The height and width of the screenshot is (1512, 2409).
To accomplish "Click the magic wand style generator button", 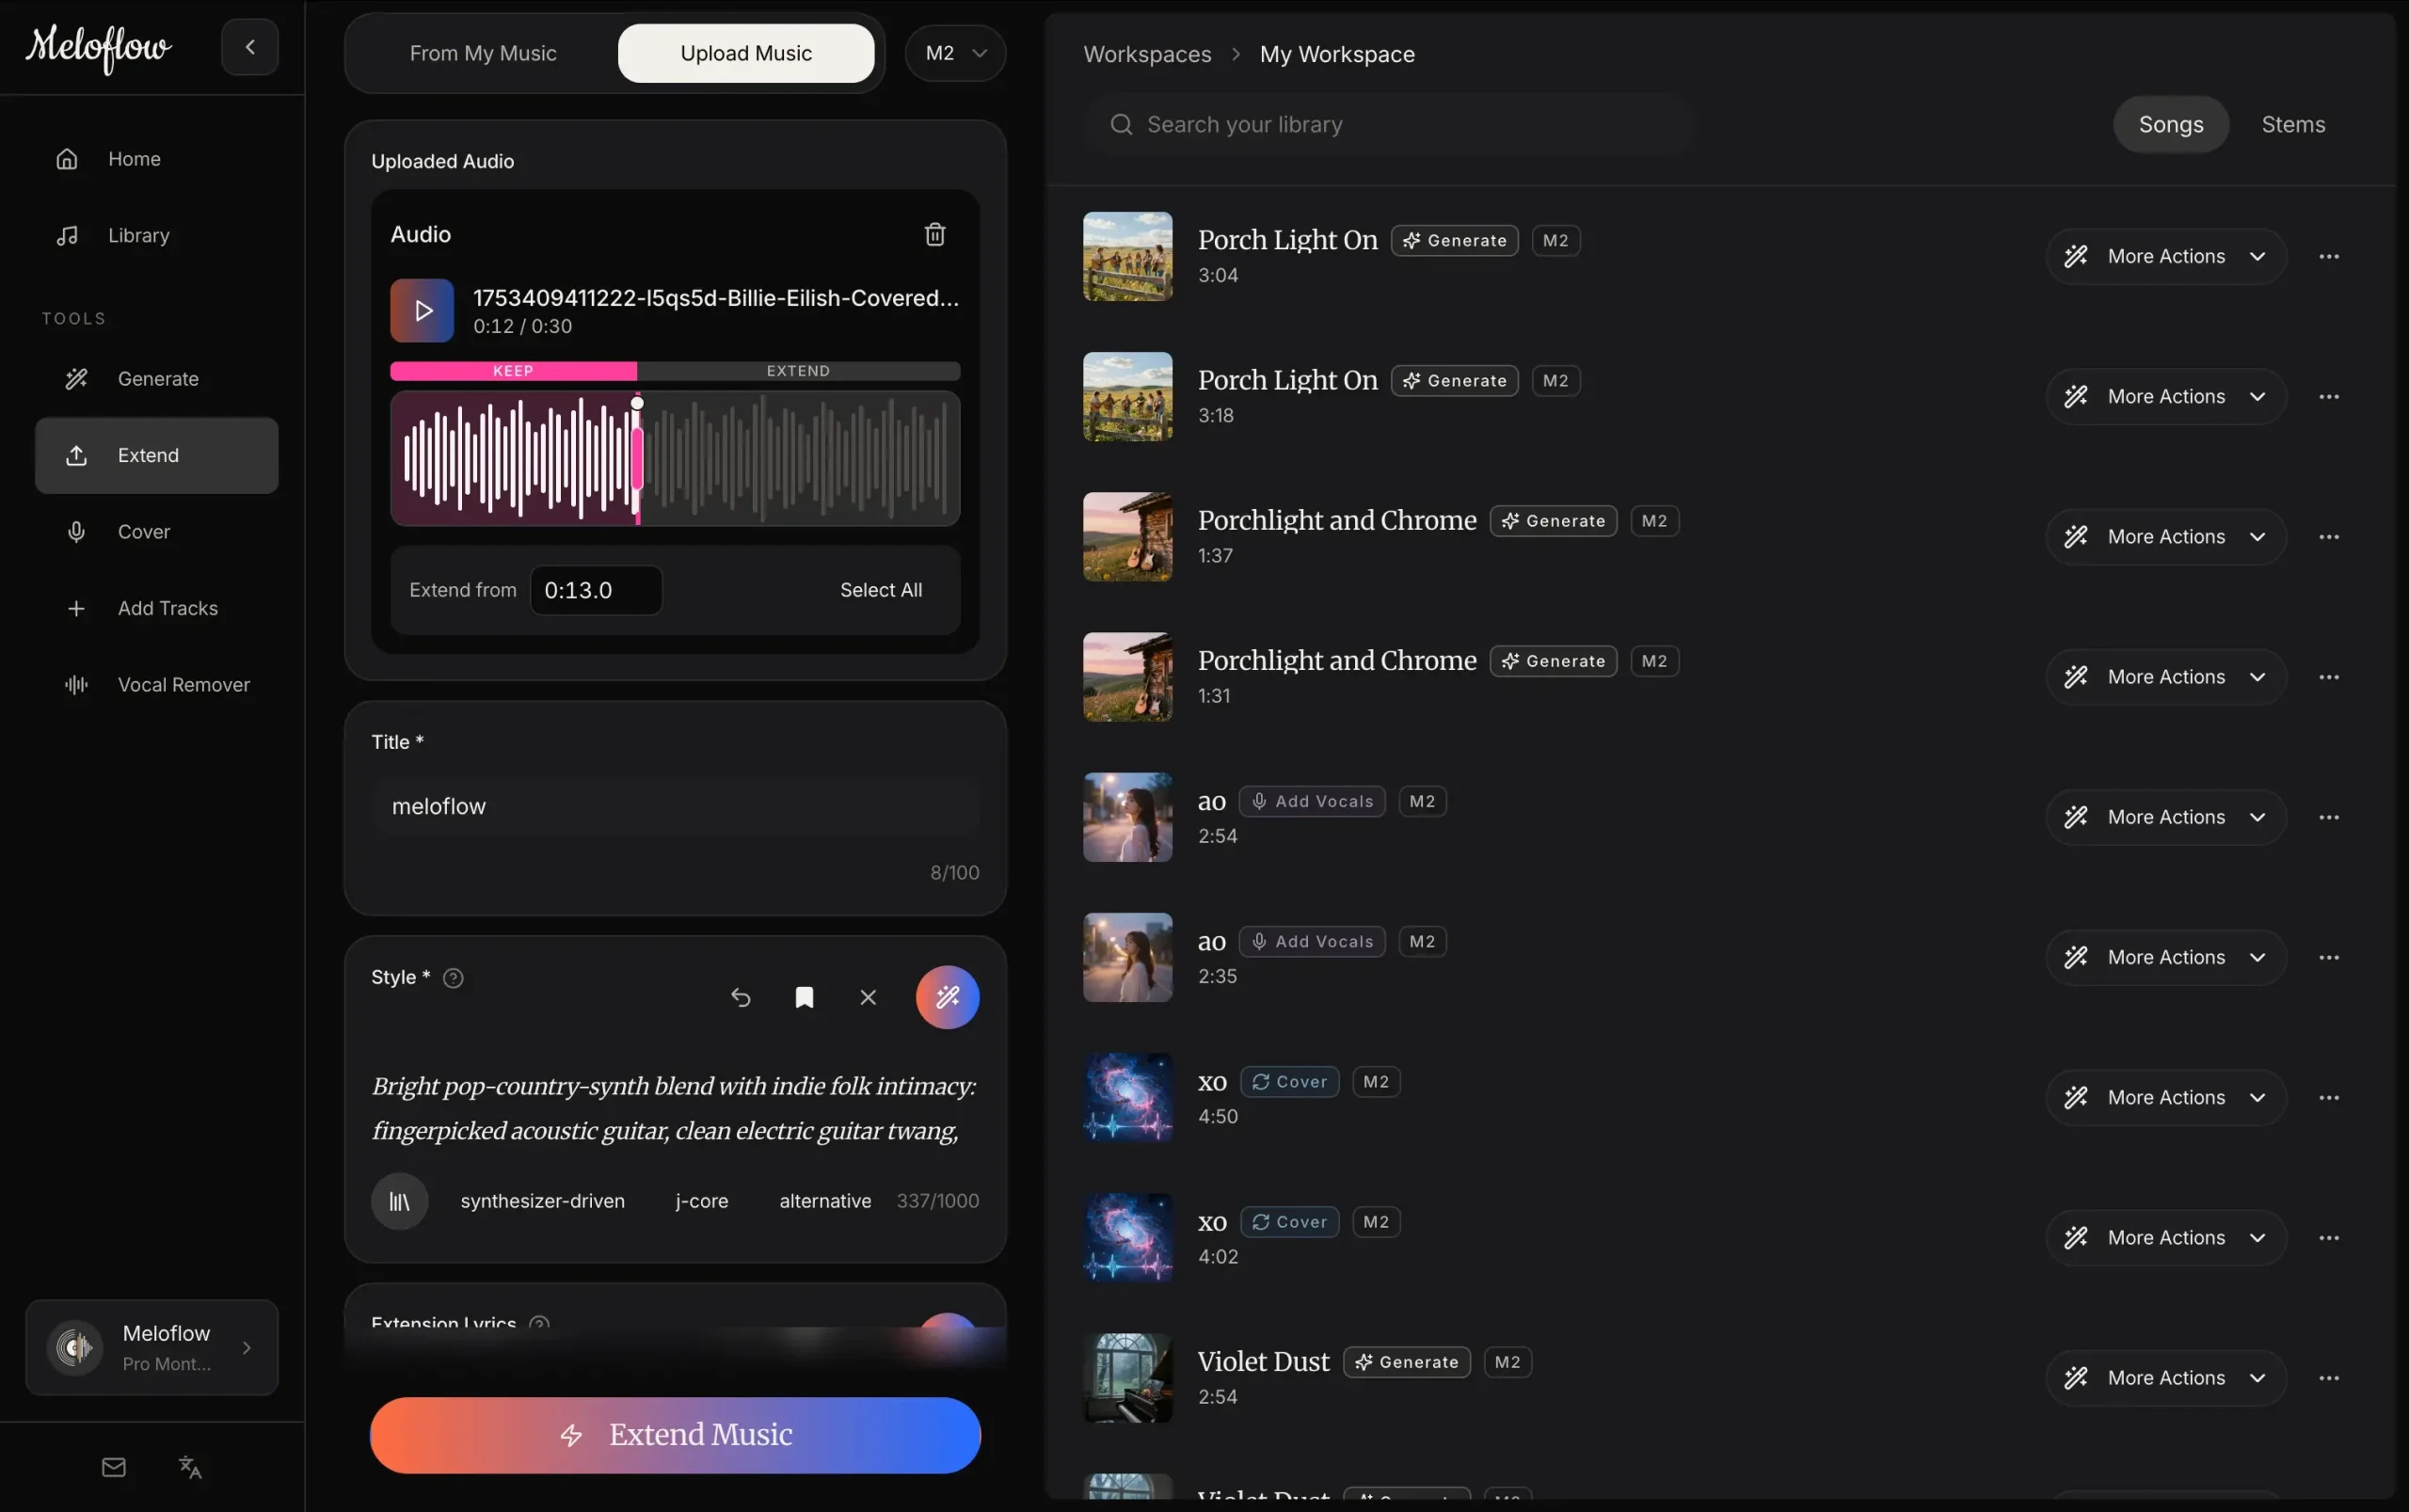I will click(x=947, y=997).
